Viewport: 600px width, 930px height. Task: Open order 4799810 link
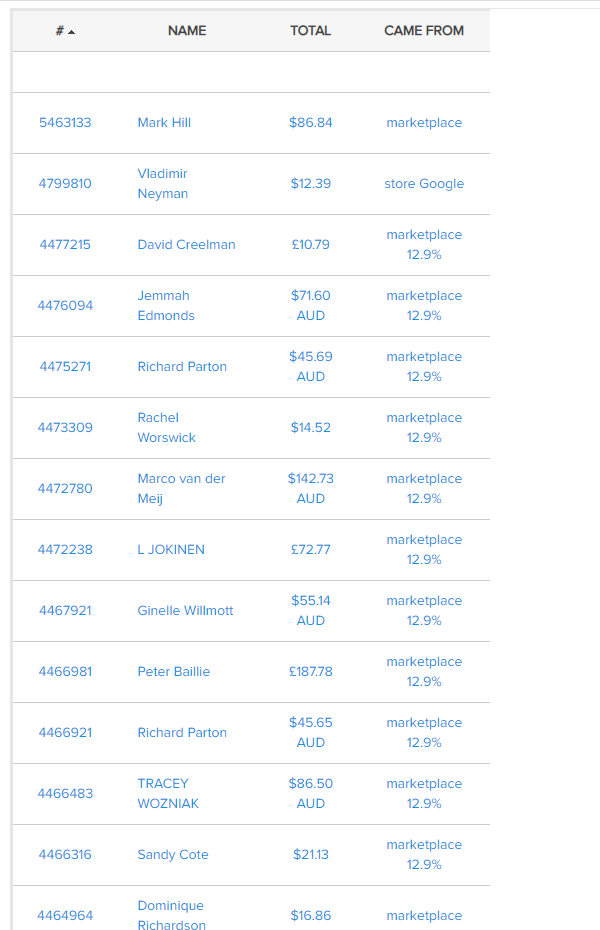65,184
